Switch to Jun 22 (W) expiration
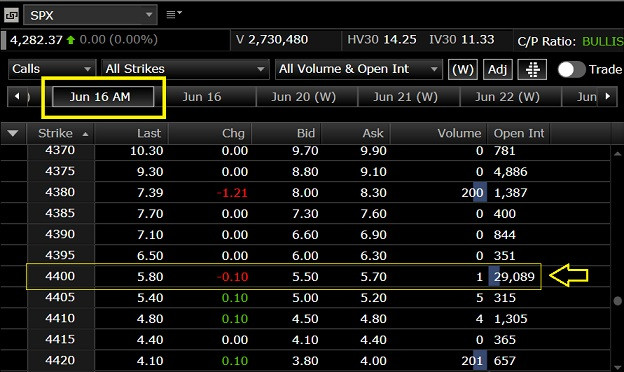624x372 pixels. 507,97
